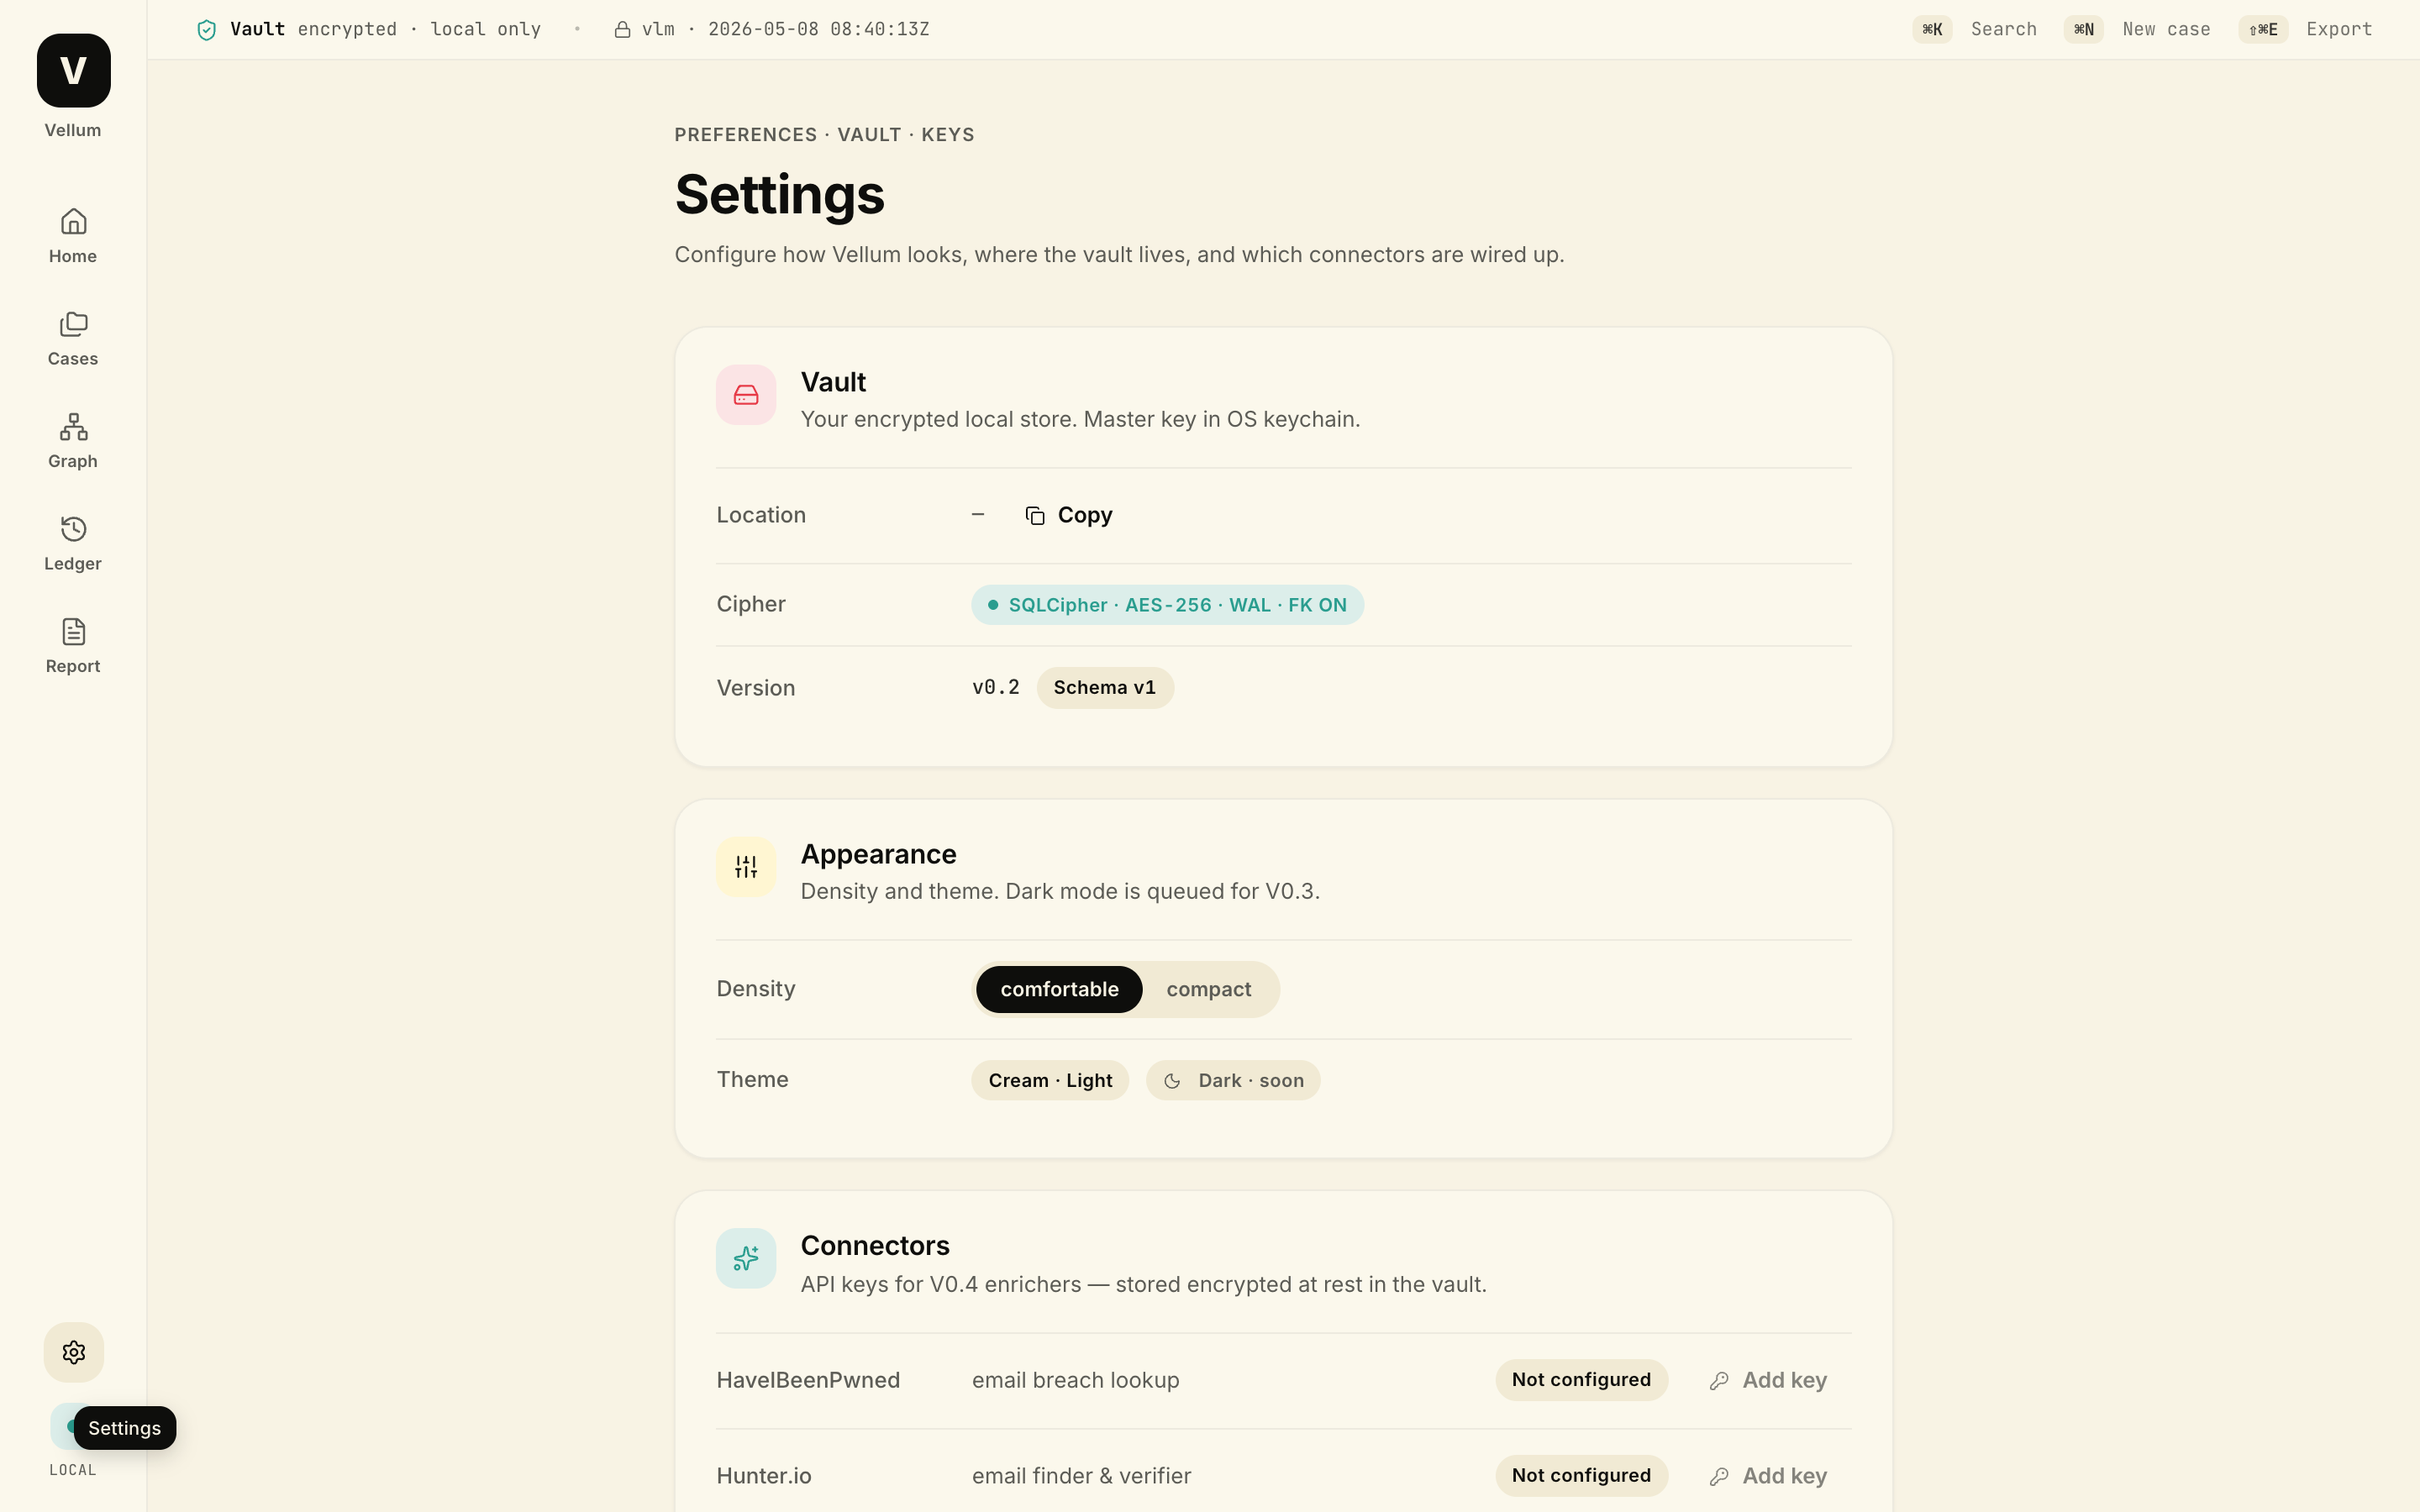Click the email breach lookup description
The image size is (2420, 1512).
[x=1075, y=1380]
